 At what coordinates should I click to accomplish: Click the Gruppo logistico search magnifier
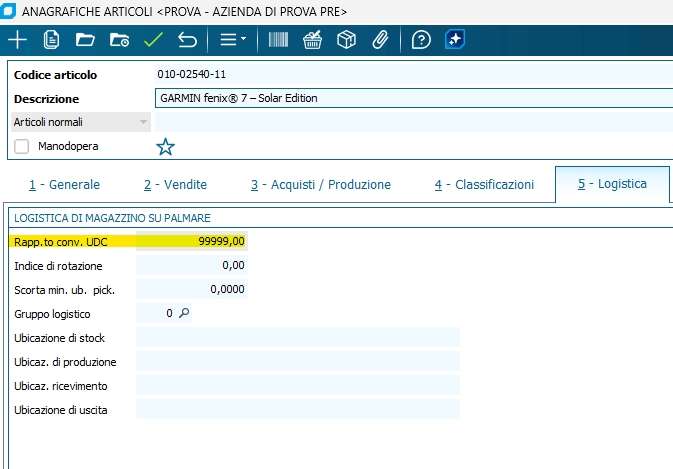click(184, 313)
